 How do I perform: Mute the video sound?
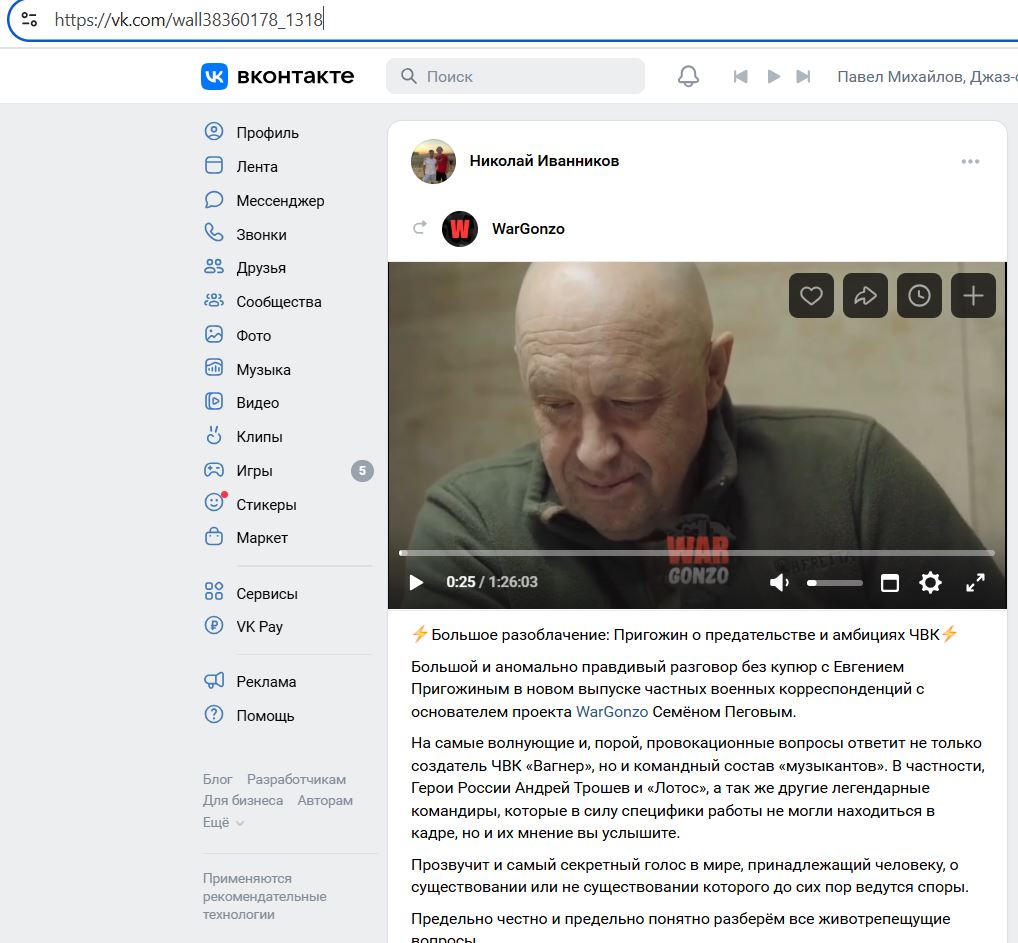pos(779,583)
